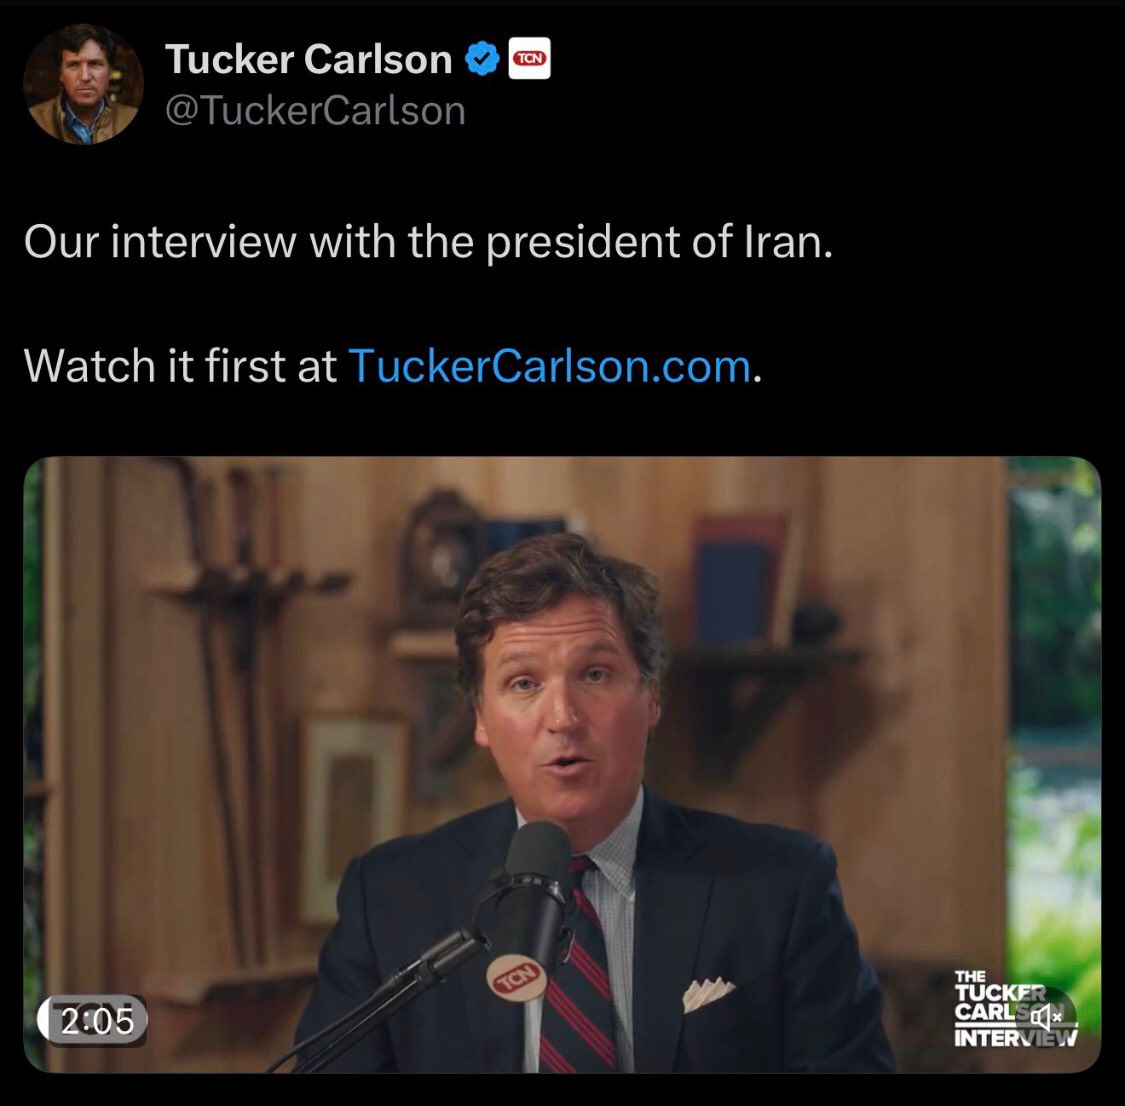1125x1106 pixels.
Task: Open the TCN affiliate badge by the name
Action: coord(529,58)
